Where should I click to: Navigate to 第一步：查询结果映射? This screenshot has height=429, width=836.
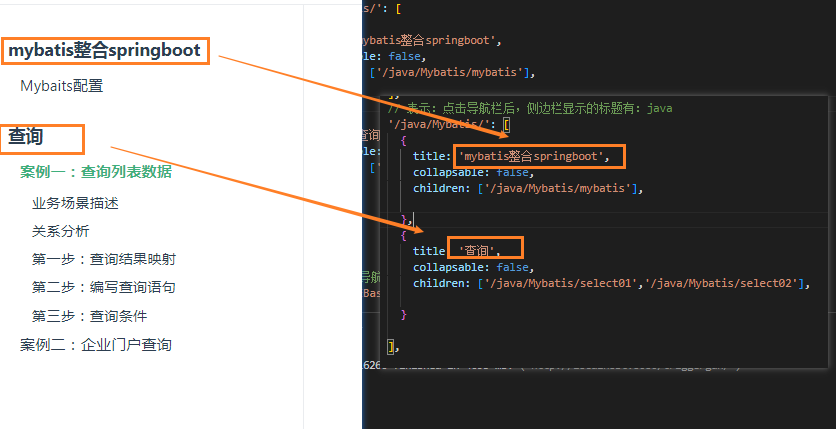coord(103,259)
